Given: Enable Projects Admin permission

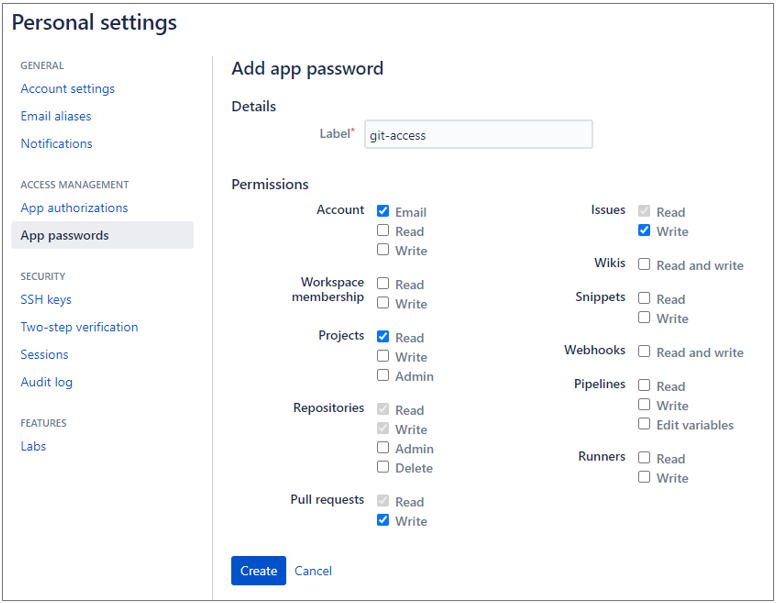Looking at the screenshot, I should click(x=383, y=375).
